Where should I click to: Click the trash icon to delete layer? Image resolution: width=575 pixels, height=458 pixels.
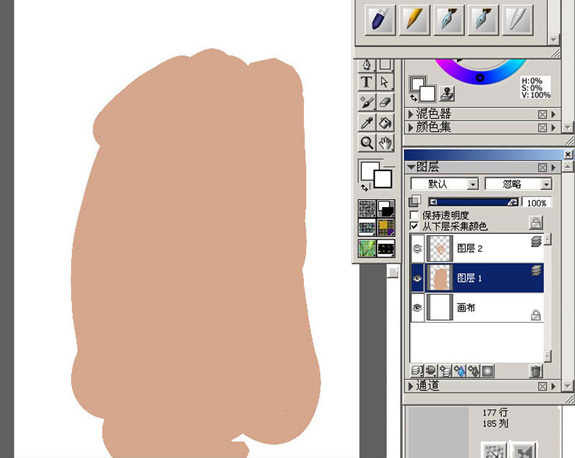tap(536, 371)
